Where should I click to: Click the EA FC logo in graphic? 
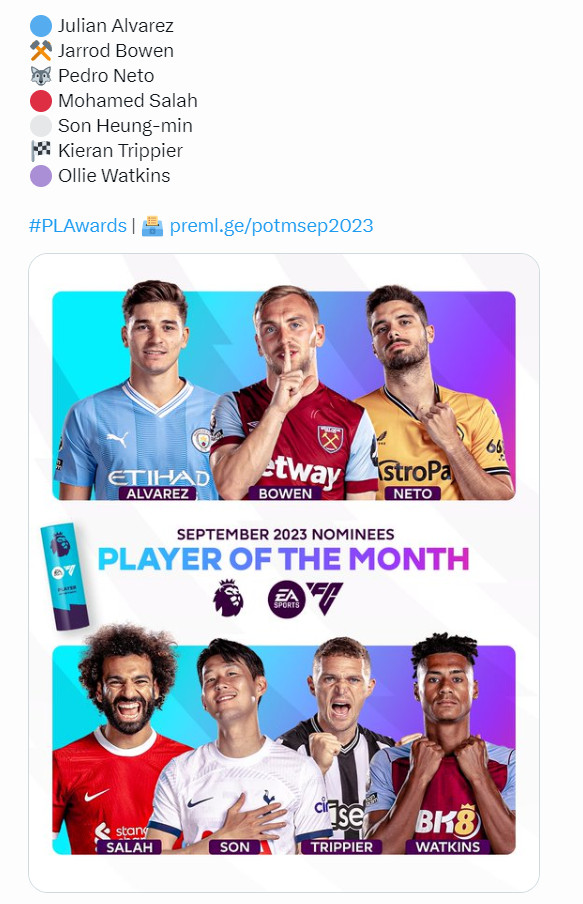(x=325, y=598)
